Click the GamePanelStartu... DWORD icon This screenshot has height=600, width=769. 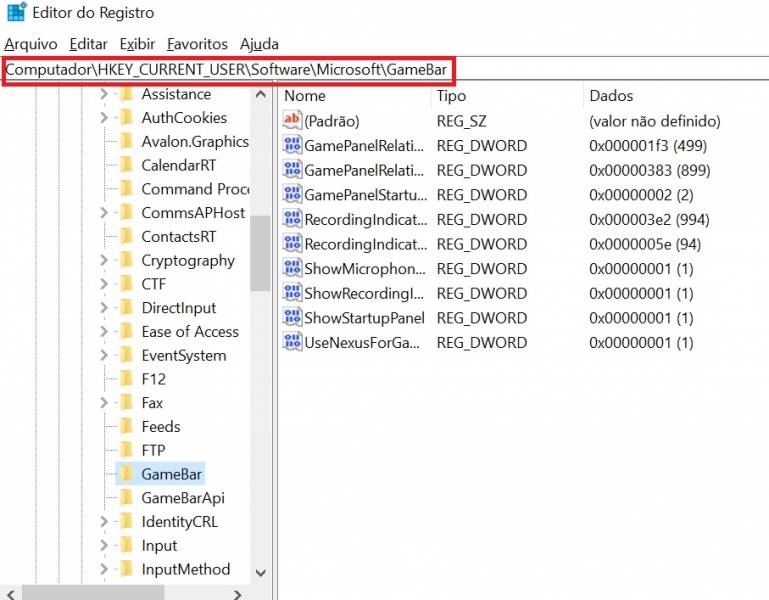coord(292,194)
